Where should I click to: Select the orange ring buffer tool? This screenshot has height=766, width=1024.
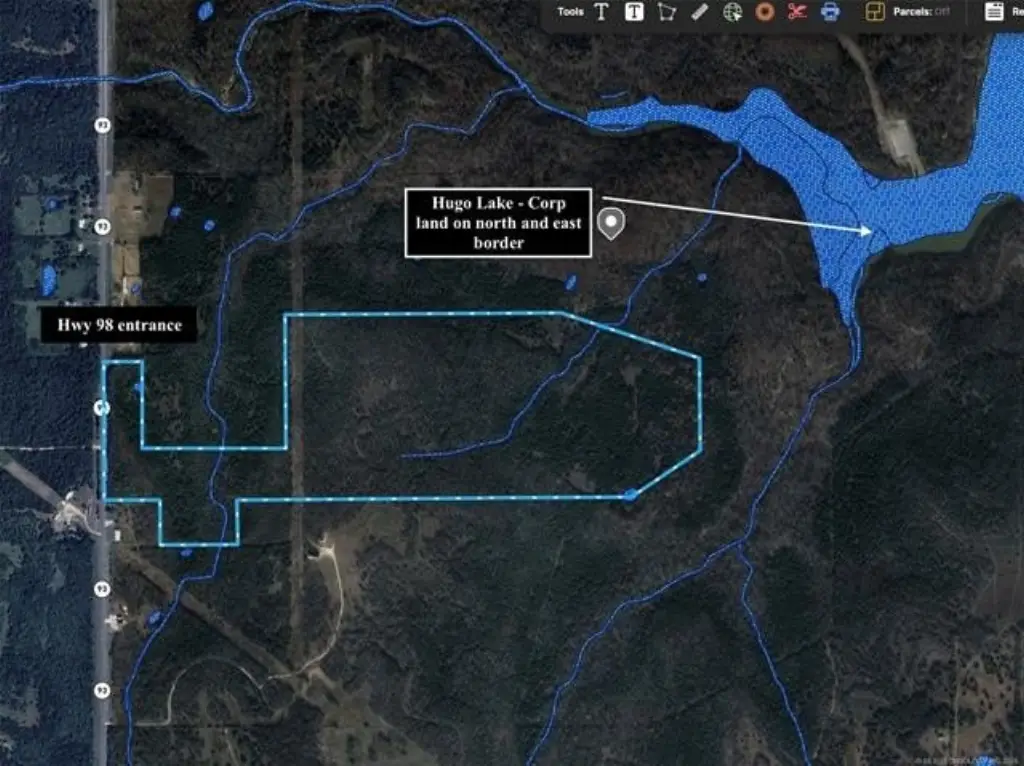coord(765,12)
